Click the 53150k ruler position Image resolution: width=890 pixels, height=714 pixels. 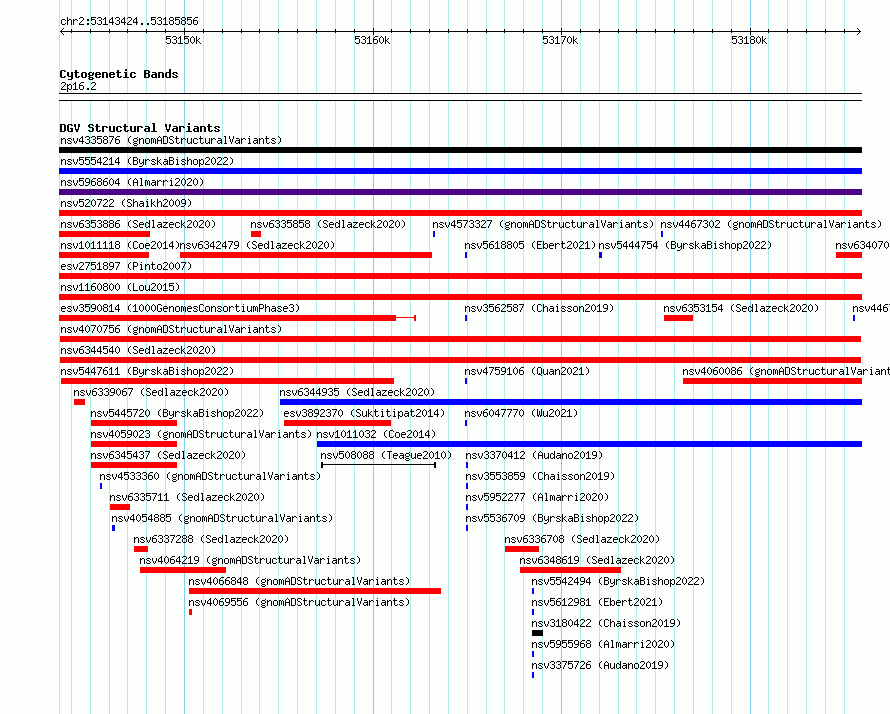point(183,40)
